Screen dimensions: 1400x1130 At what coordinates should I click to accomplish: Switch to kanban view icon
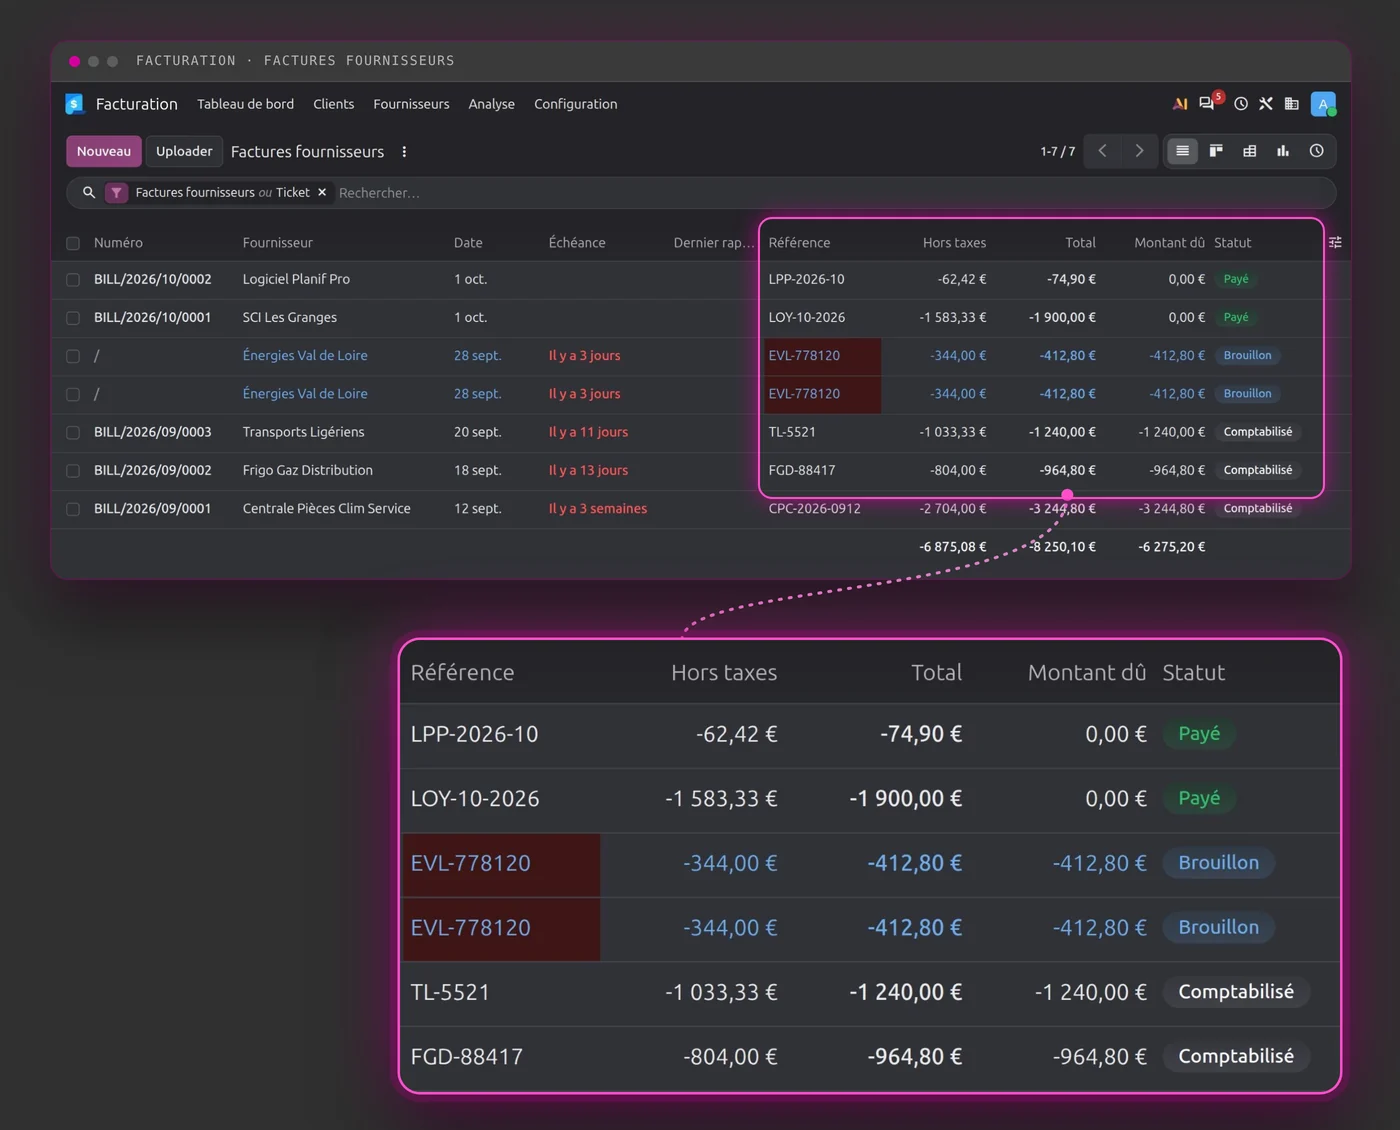click(1216, 151)
